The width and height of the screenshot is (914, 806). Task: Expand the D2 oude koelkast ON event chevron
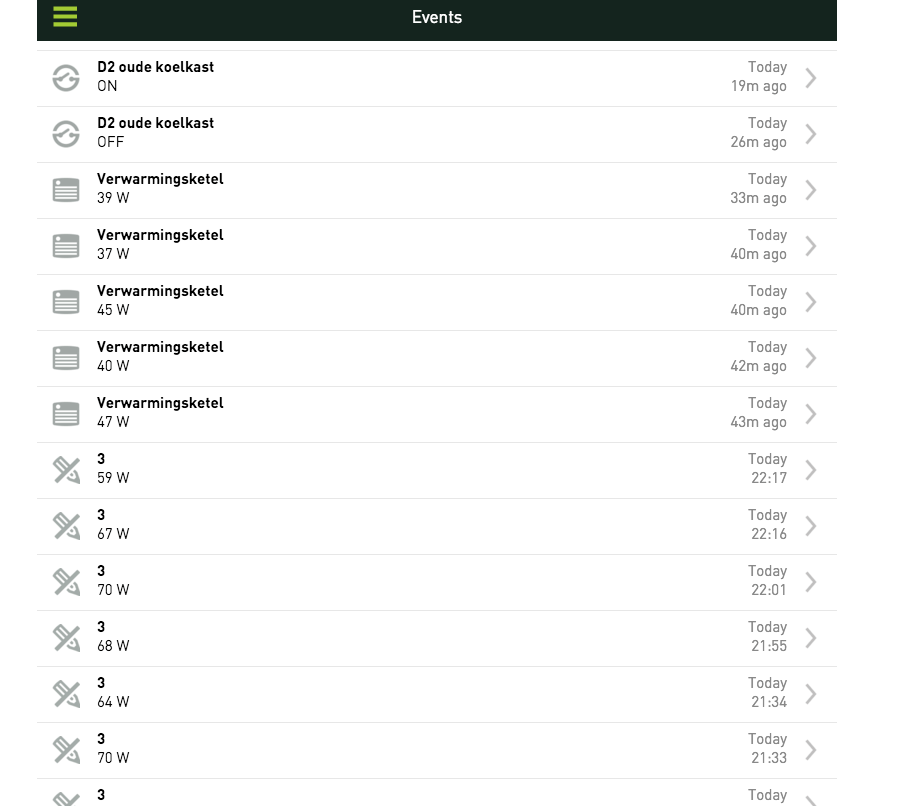[x=811, y=78]
